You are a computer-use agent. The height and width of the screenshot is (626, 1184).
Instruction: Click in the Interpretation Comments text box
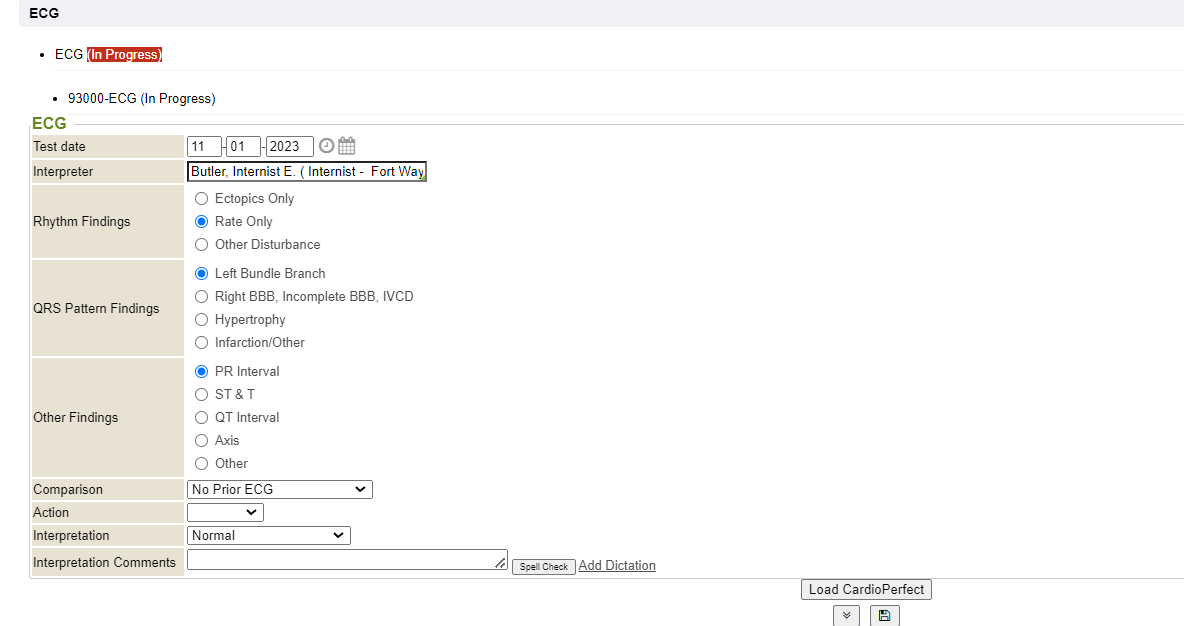346,560
